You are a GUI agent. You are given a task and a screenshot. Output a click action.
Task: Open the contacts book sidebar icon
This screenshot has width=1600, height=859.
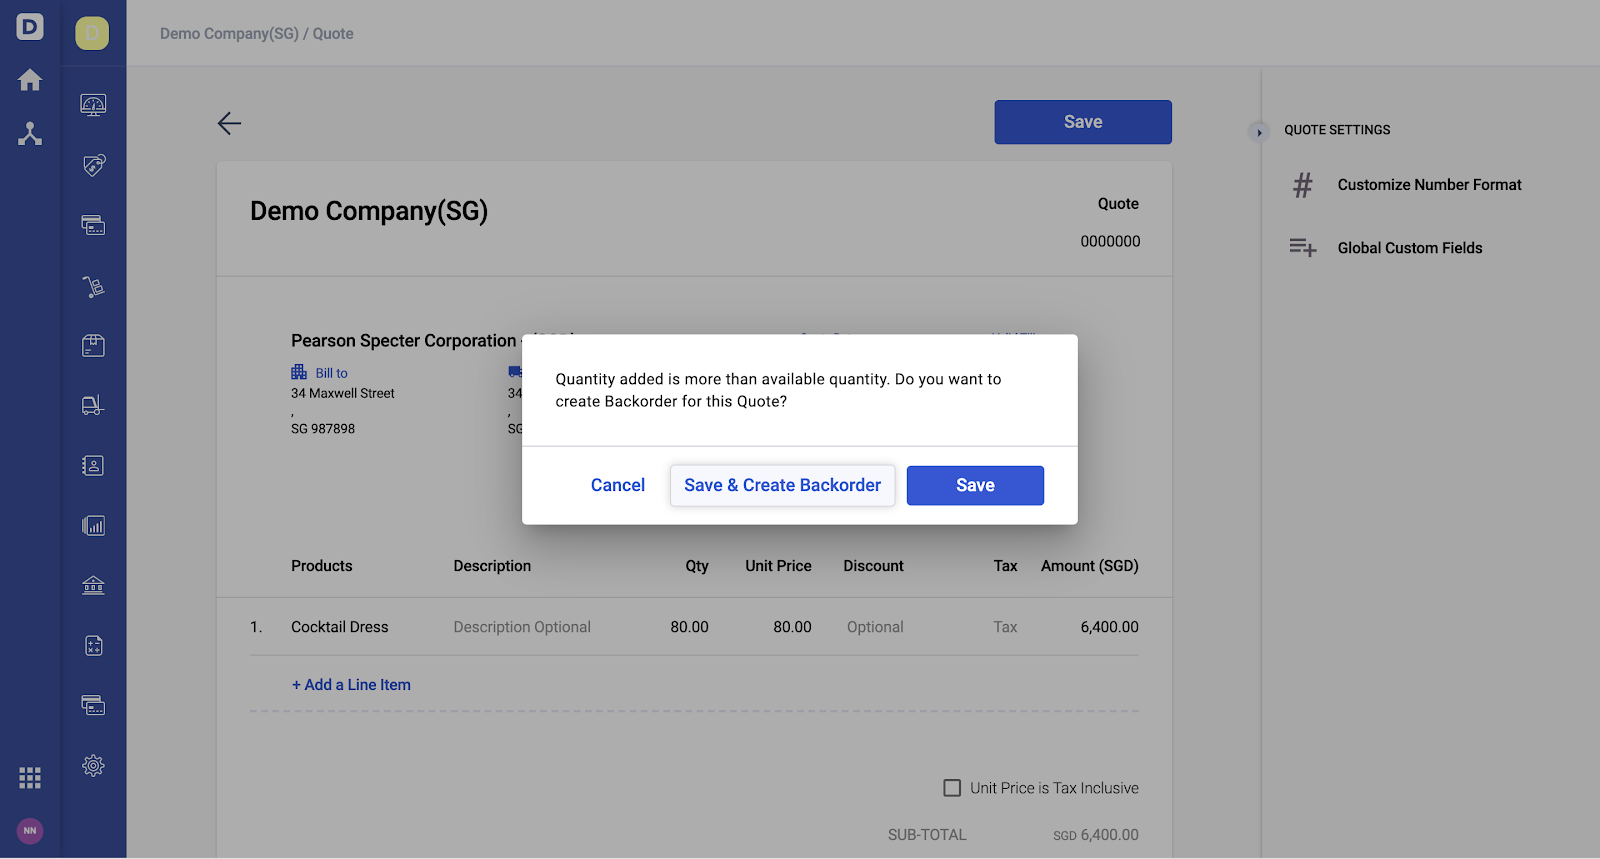93,466
